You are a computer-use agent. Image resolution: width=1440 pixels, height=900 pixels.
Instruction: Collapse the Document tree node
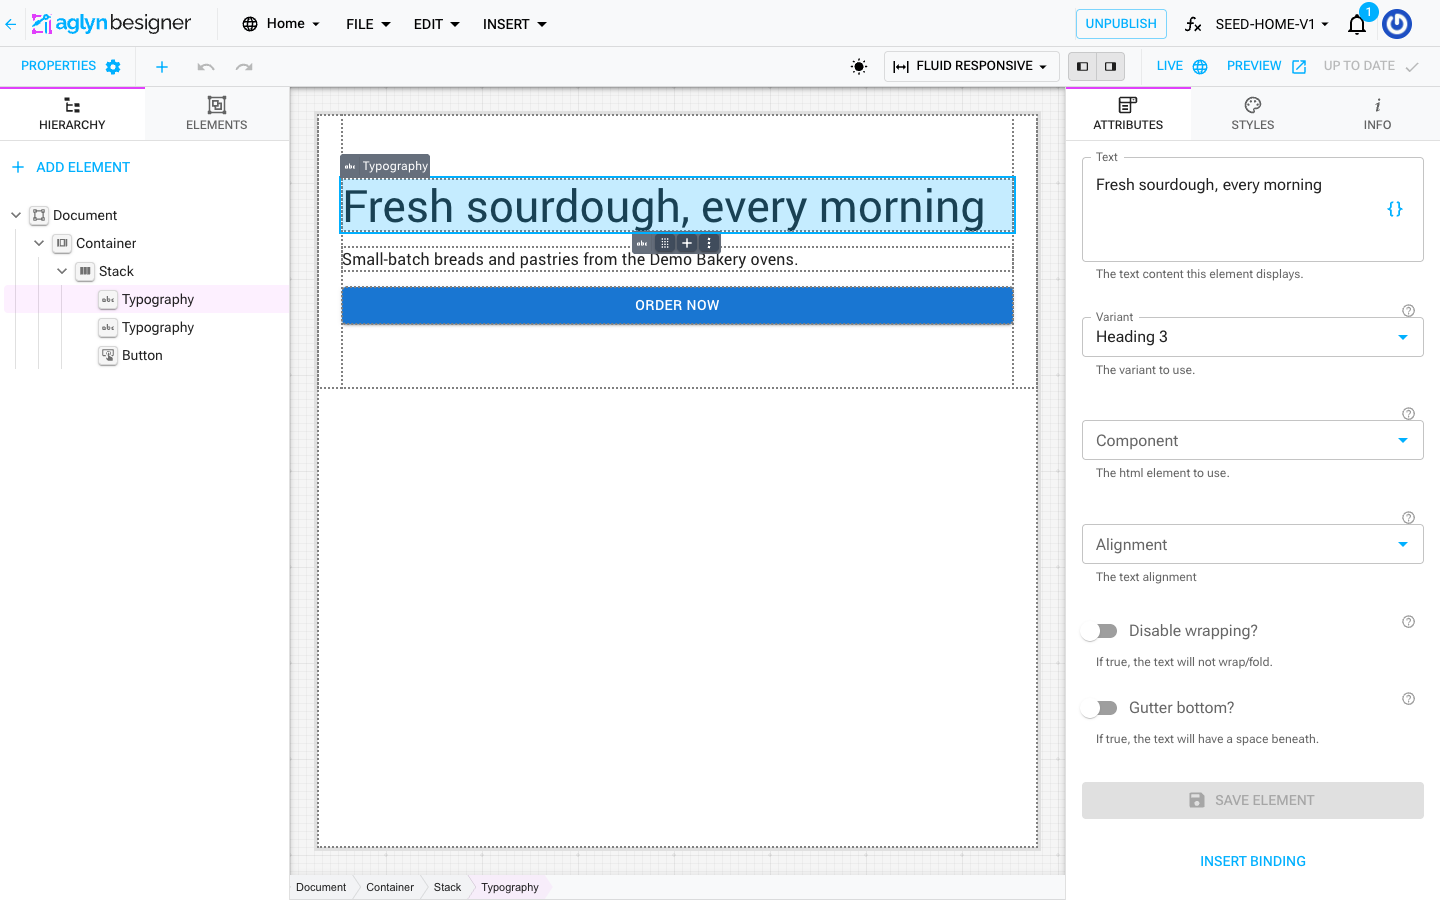point(16,215)
